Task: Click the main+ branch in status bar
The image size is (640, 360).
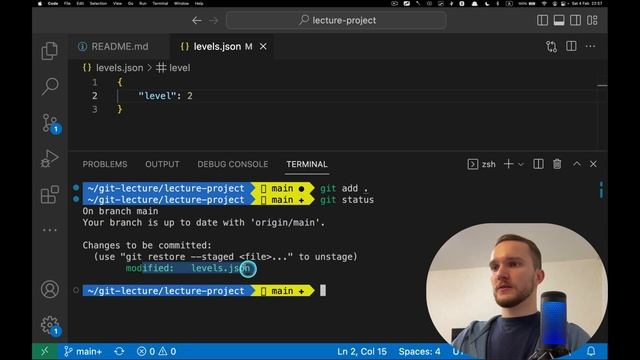Action: point(83,351)
